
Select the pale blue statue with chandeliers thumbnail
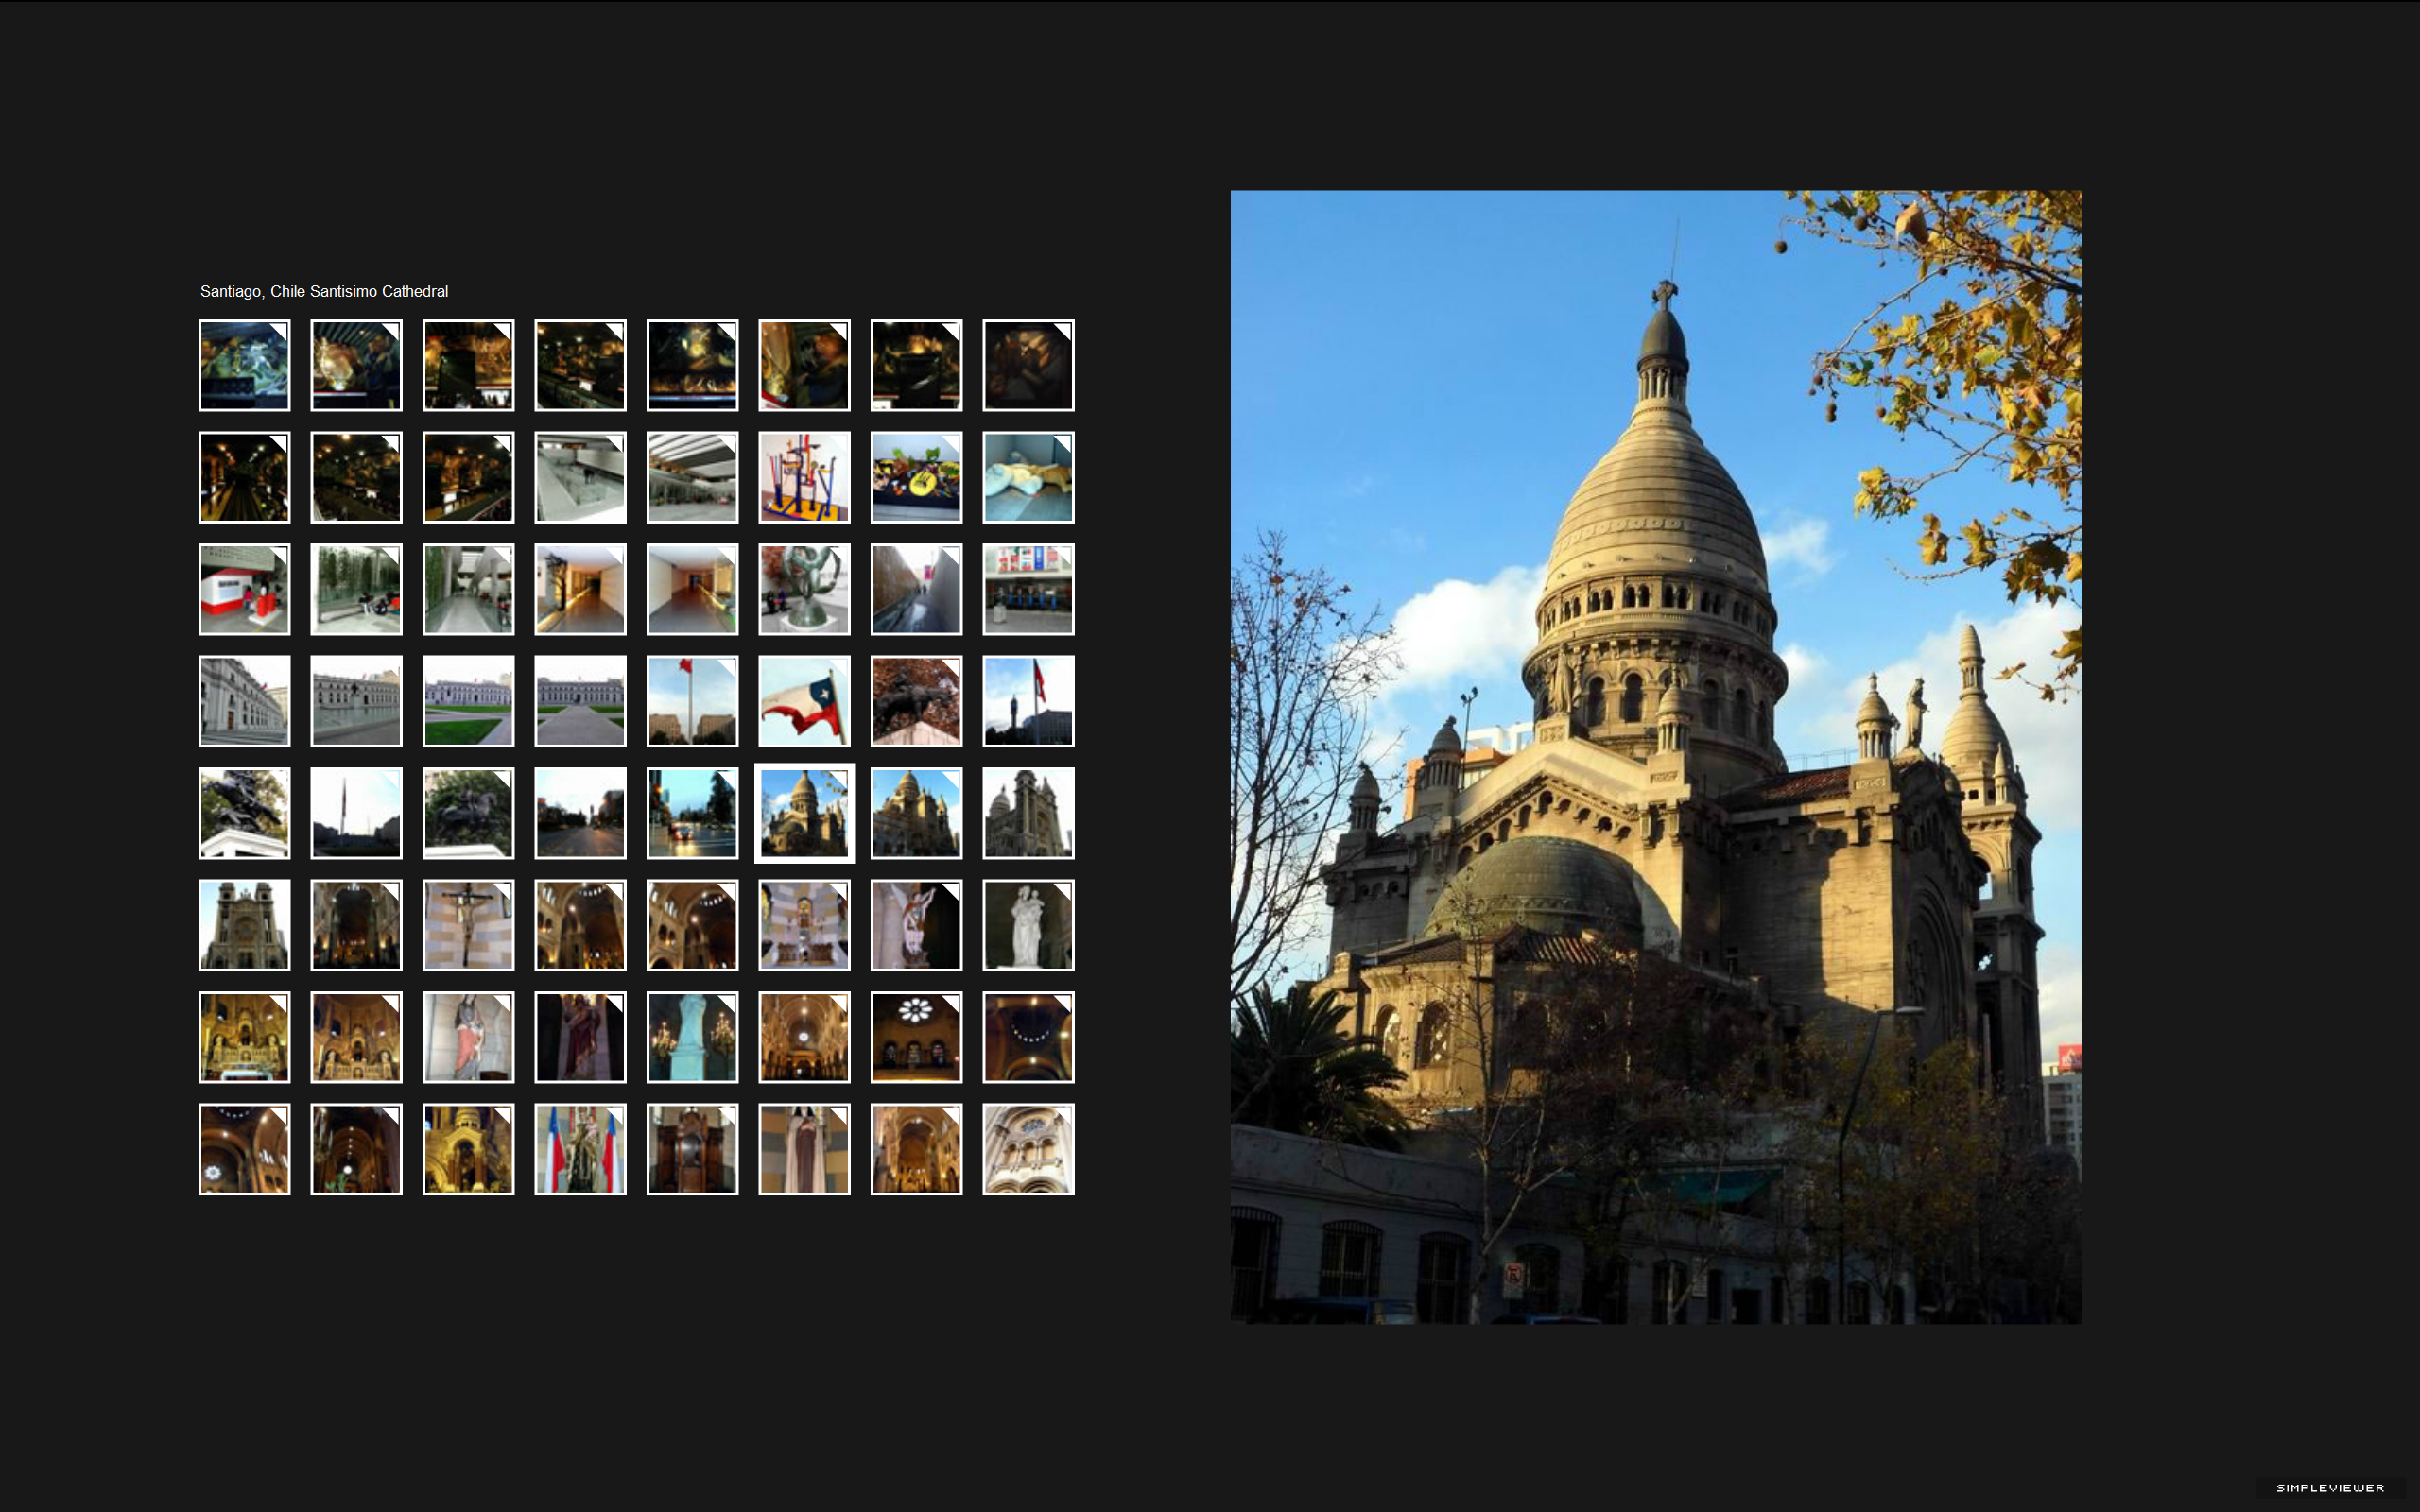[x=692, y=1037]
